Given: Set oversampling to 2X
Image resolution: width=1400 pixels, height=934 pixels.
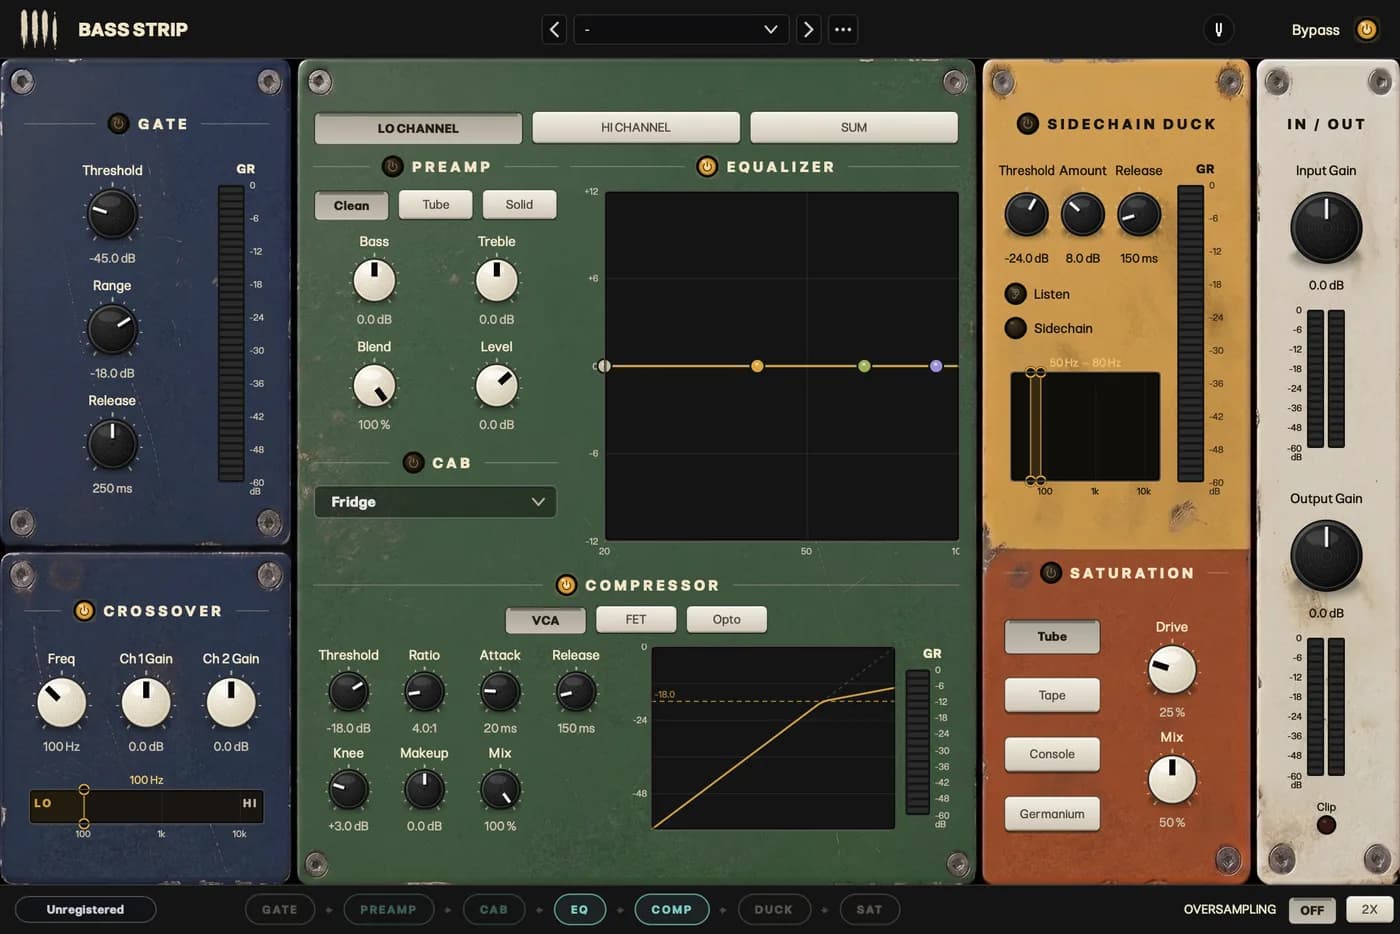Looking at the screenshot, I should [1369, 909].
